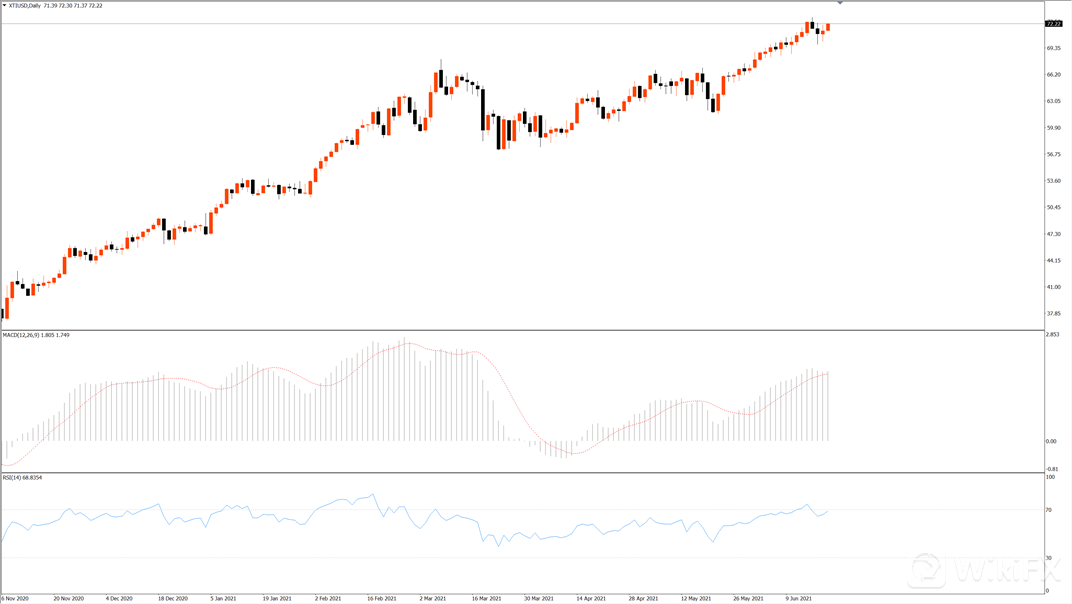
Task: Click the RSI 100 scale label
Action: [1049, 478]
